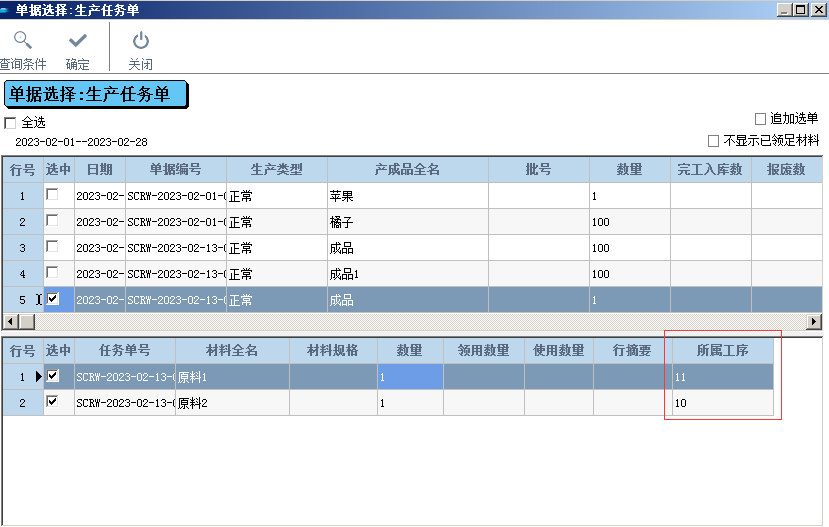Uncheck the 原料2 material row checkbox
The image size is (829, 527).
(53, 402)
